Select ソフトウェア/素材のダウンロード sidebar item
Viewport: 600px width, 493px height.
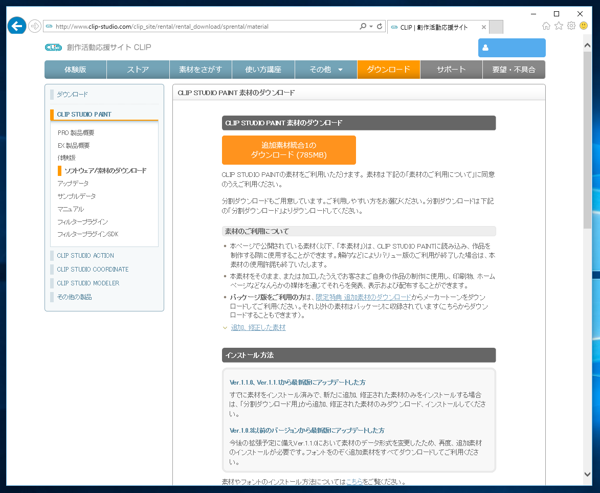click(105, 170)
